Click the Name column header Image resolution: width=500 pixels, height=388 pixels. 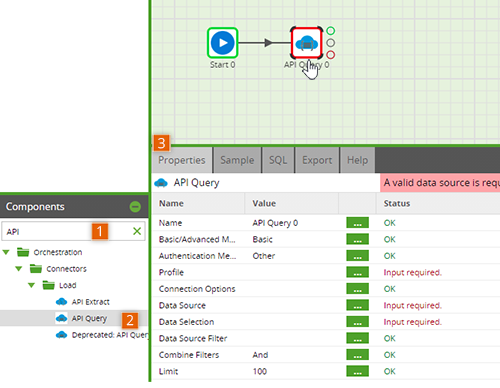(171, 203)
